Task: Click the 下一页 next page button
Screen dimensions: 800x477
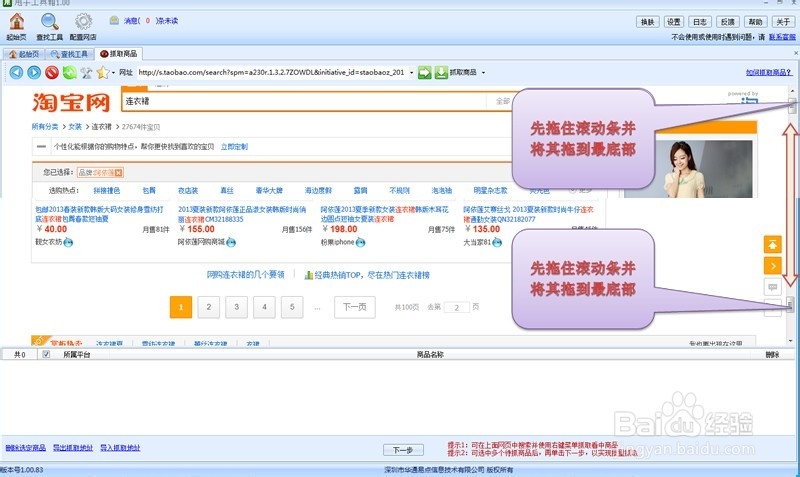Action: pyautogui.click(x=355, y=307)
